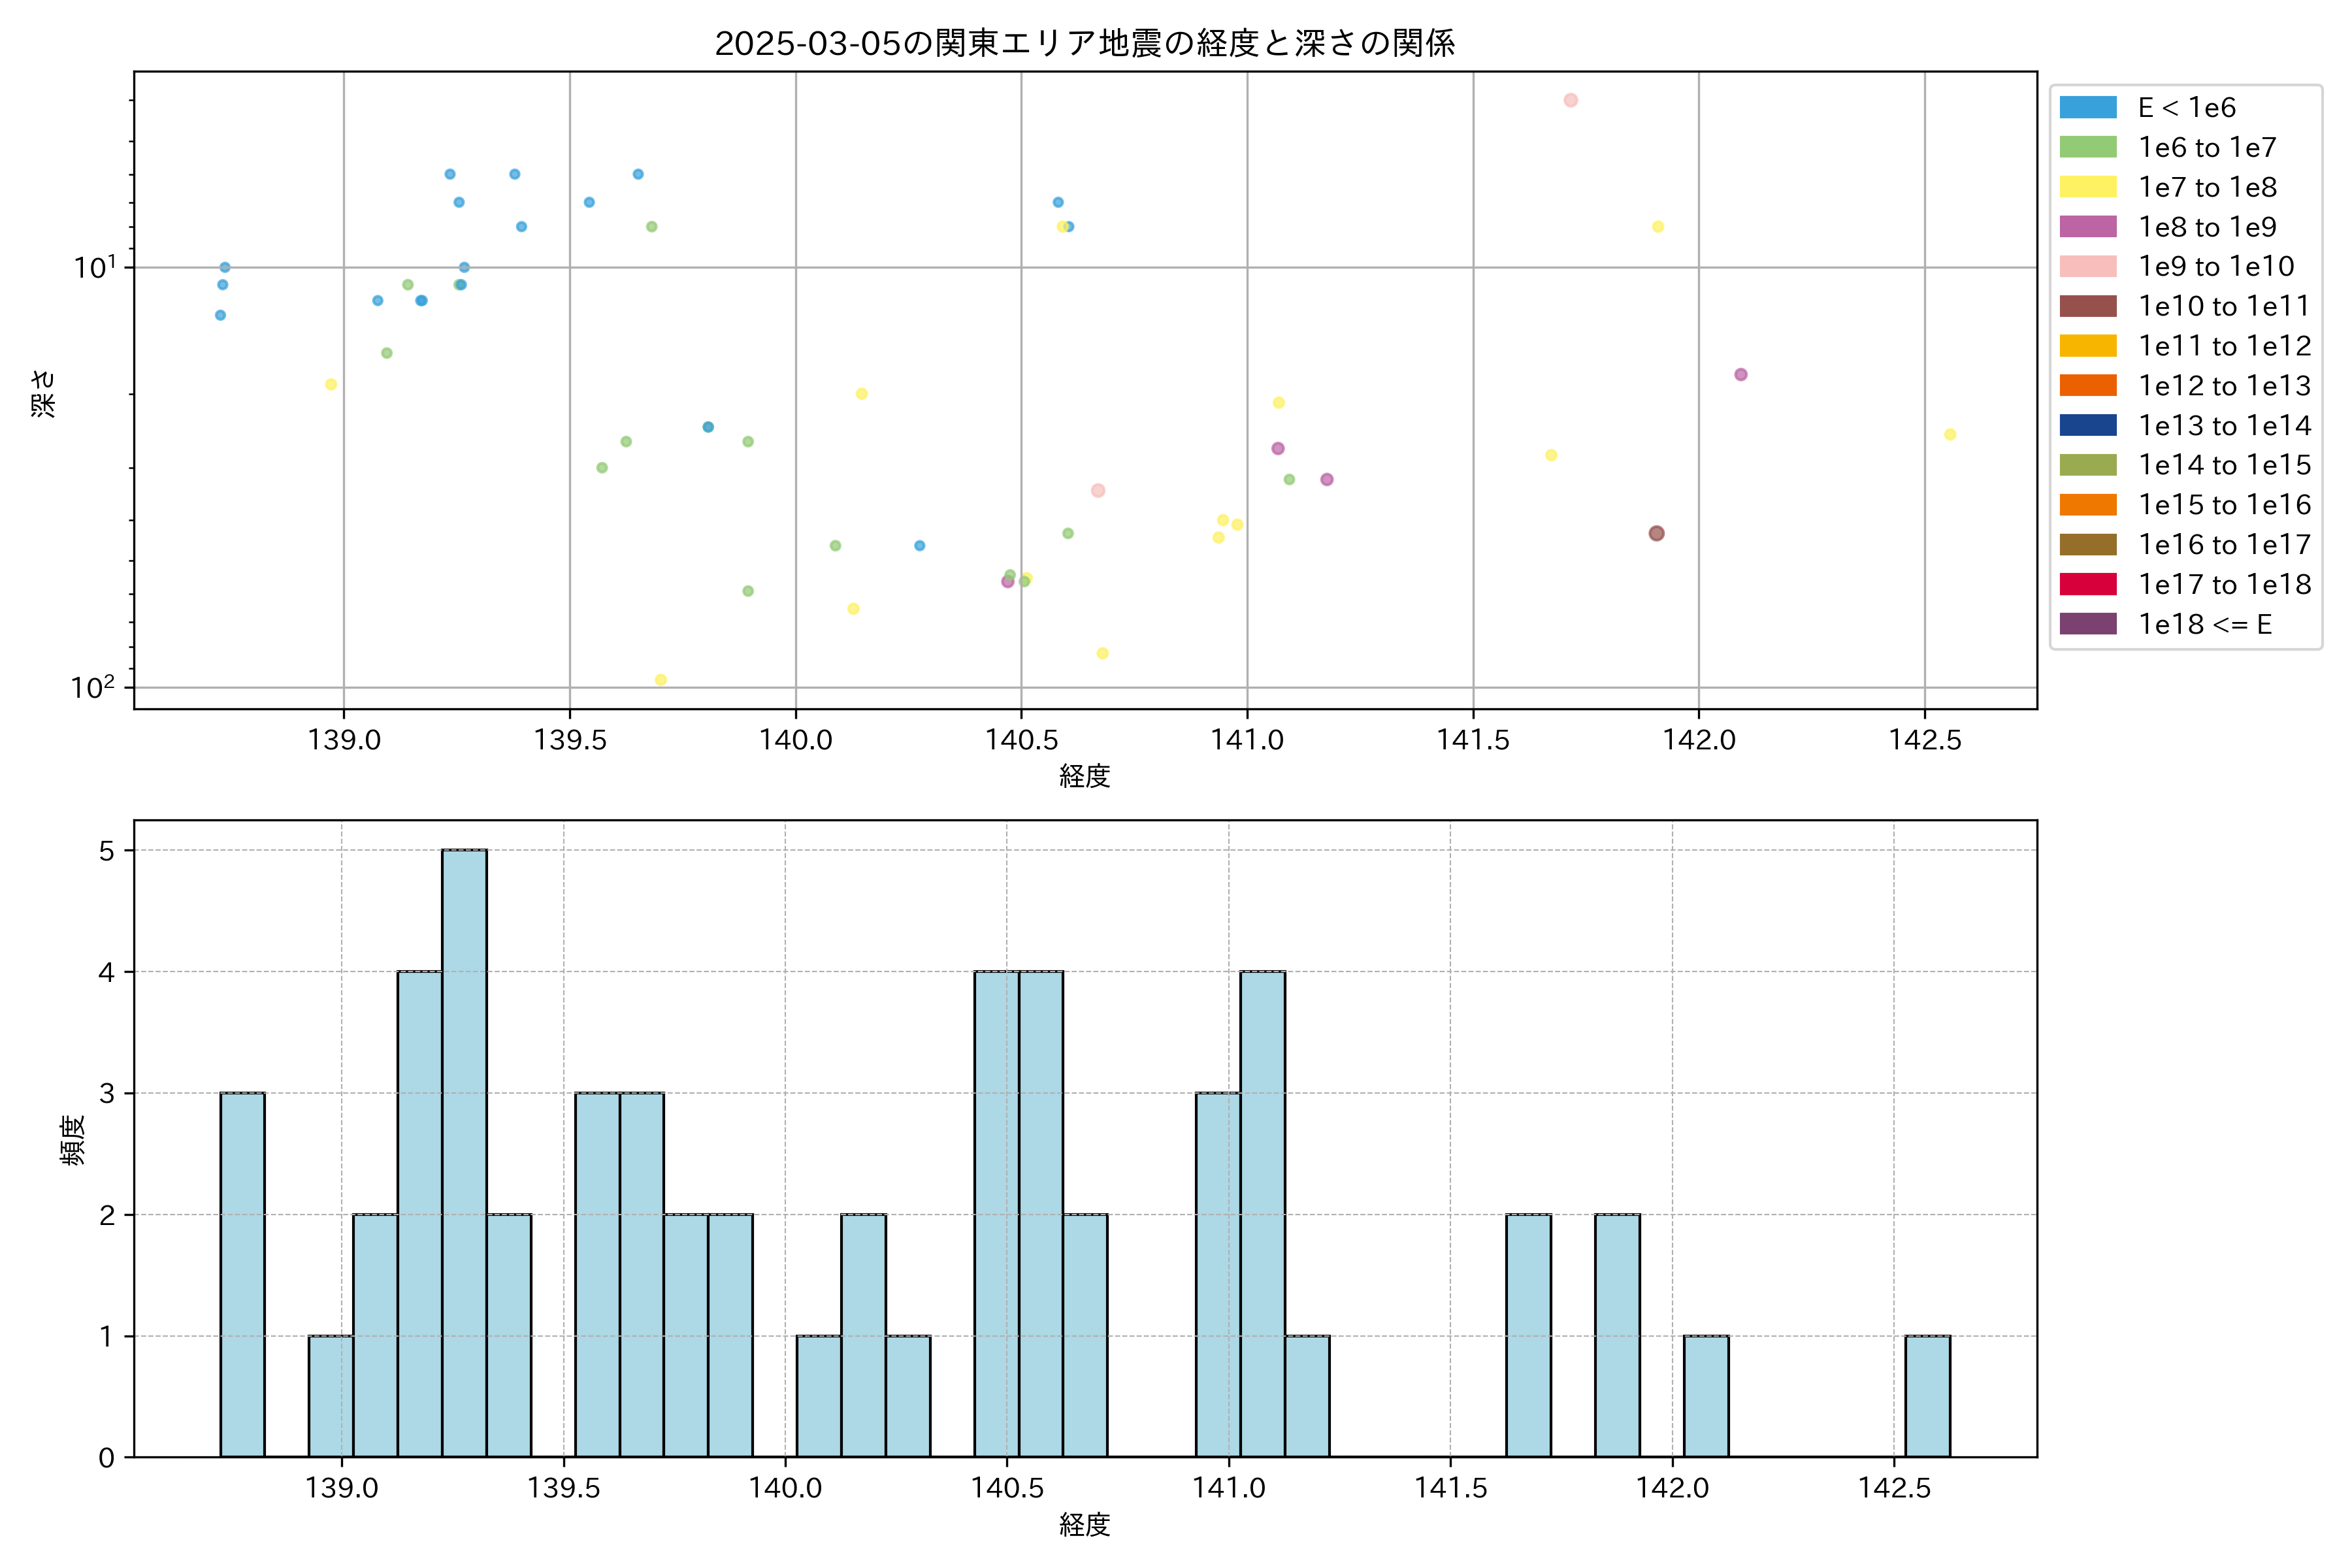Click the pink scatter point at top near 141.7
Image resolution: width=2352 pixels, height=1568 pixels.
click(1570, 100)
